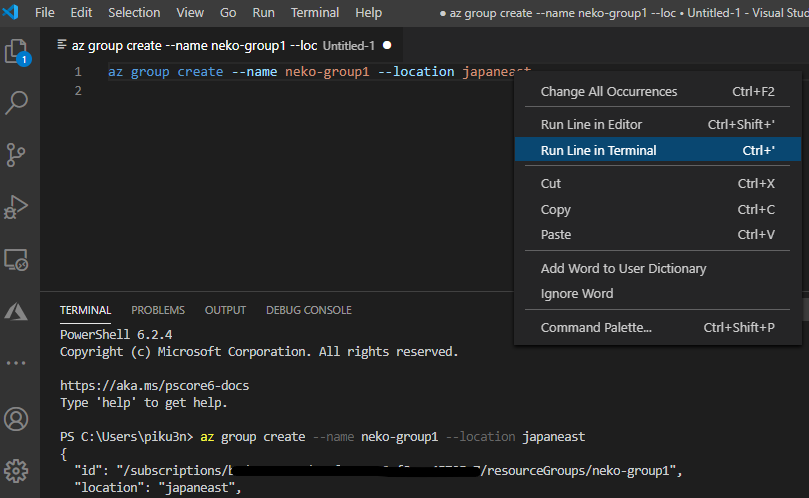The height and width of the screenshot is (498, 809).
Task: Open the File menu
Action: click(x=44, y=12)
